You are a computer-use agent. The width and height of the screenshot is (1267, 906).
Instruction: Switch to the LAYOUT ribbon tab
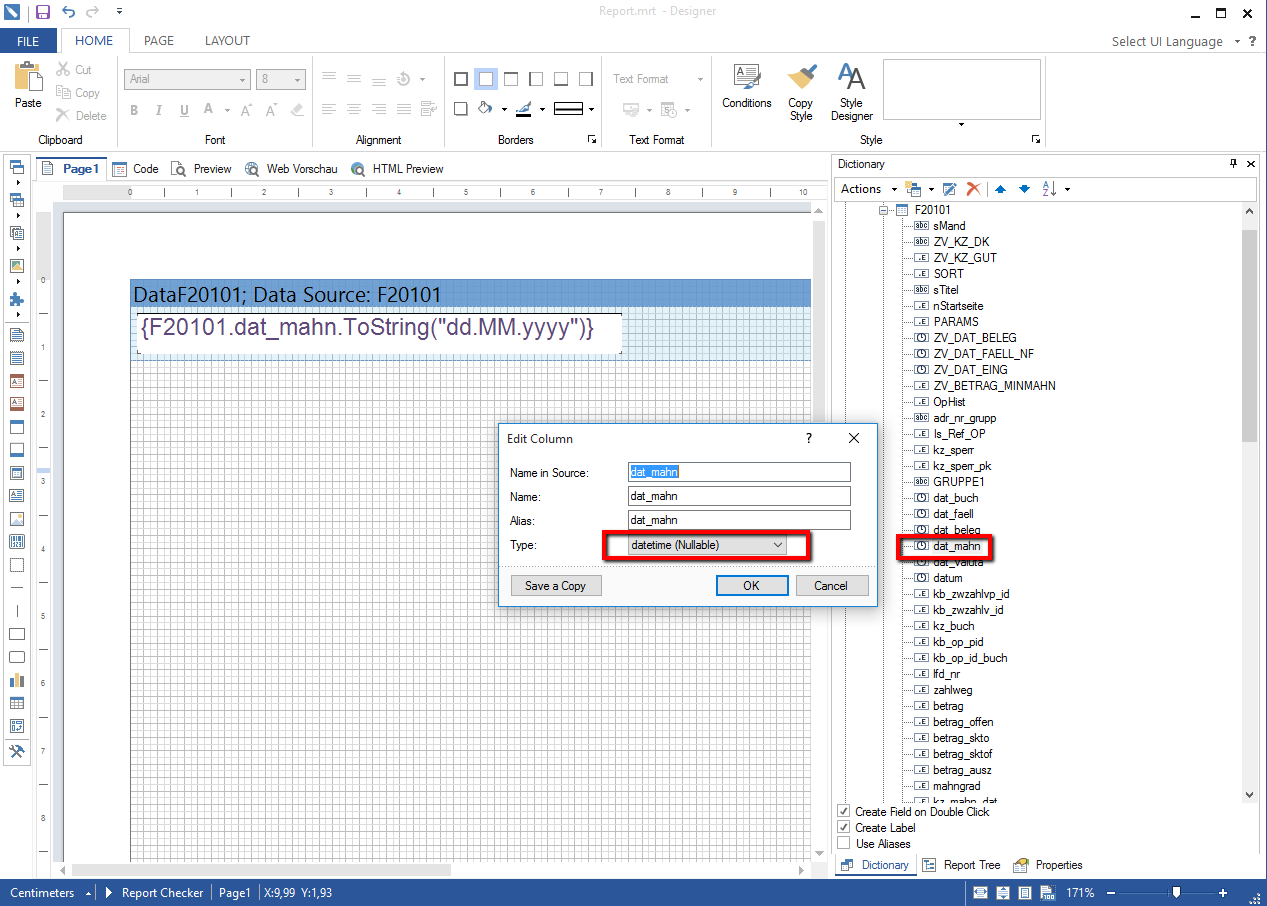[x=227, y=41]
